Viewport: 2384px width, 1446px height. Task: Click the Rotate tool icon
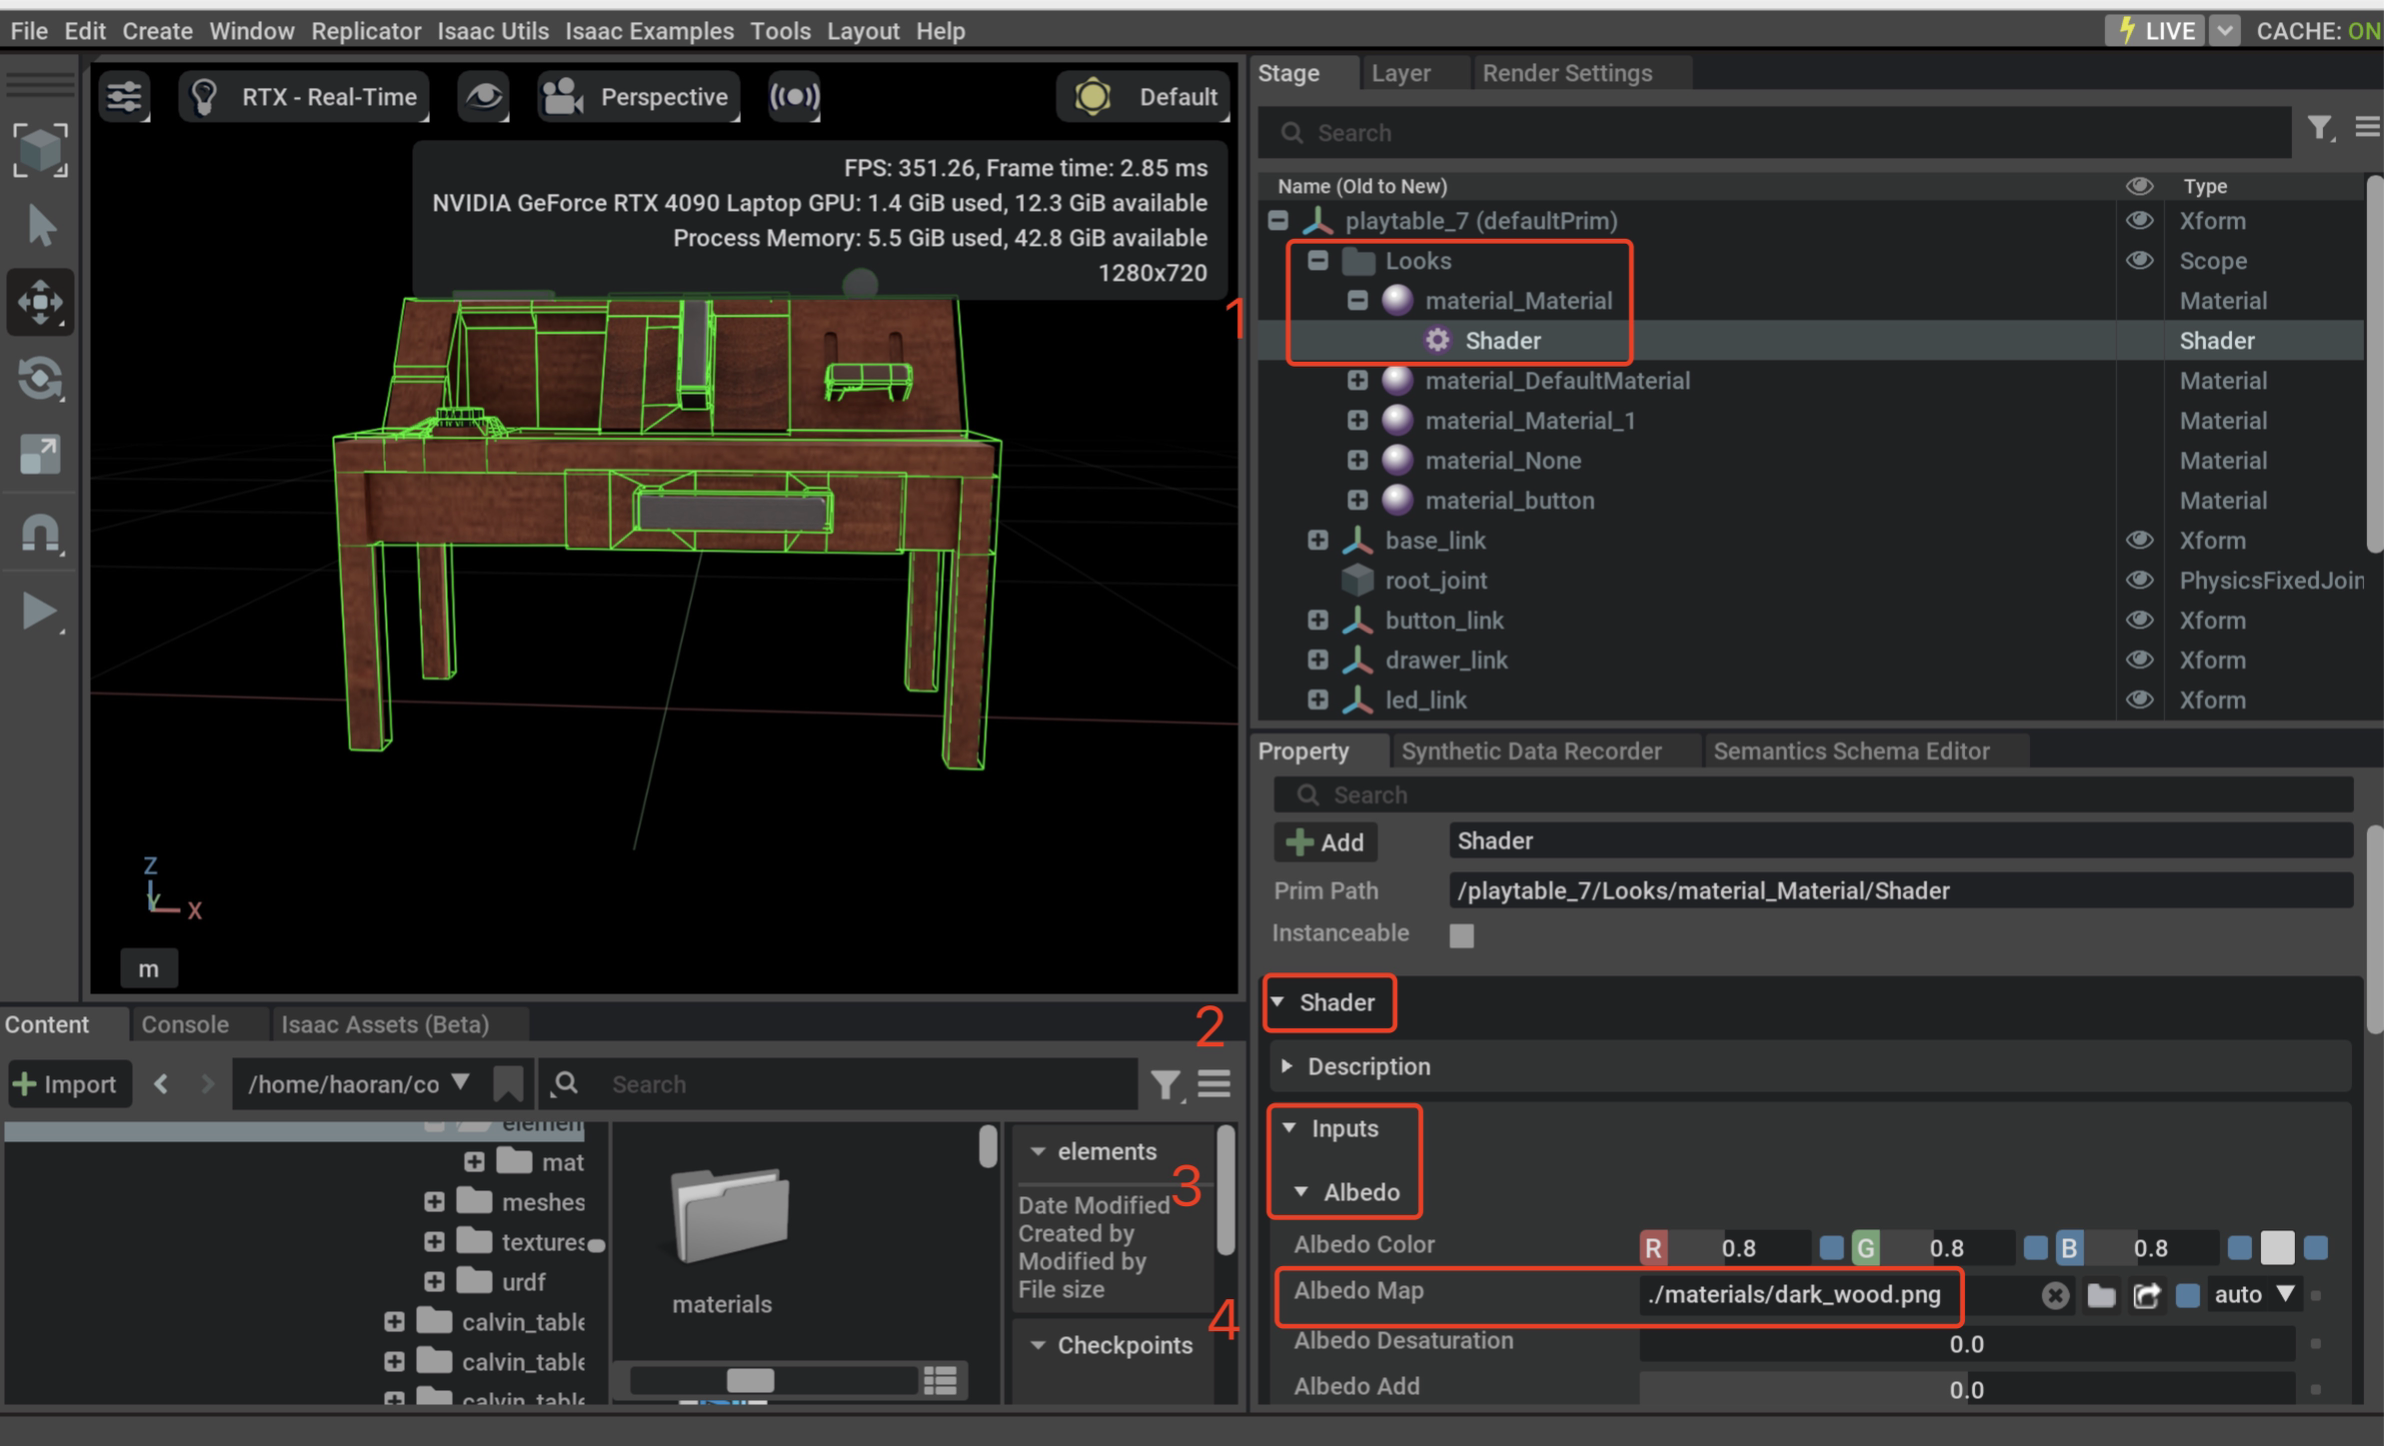click(x=40, y=379)
